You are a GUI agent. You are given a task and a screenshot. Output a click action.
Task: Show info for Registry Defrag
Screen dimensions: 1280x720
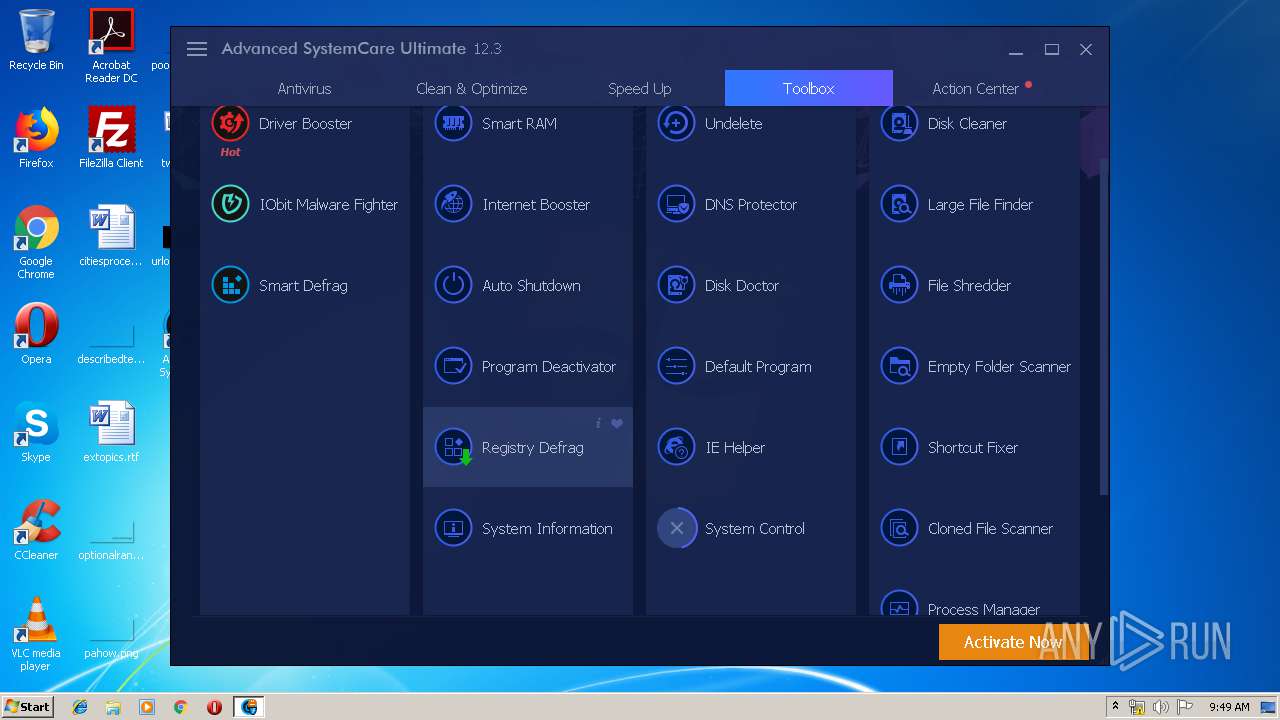point(598,423)
